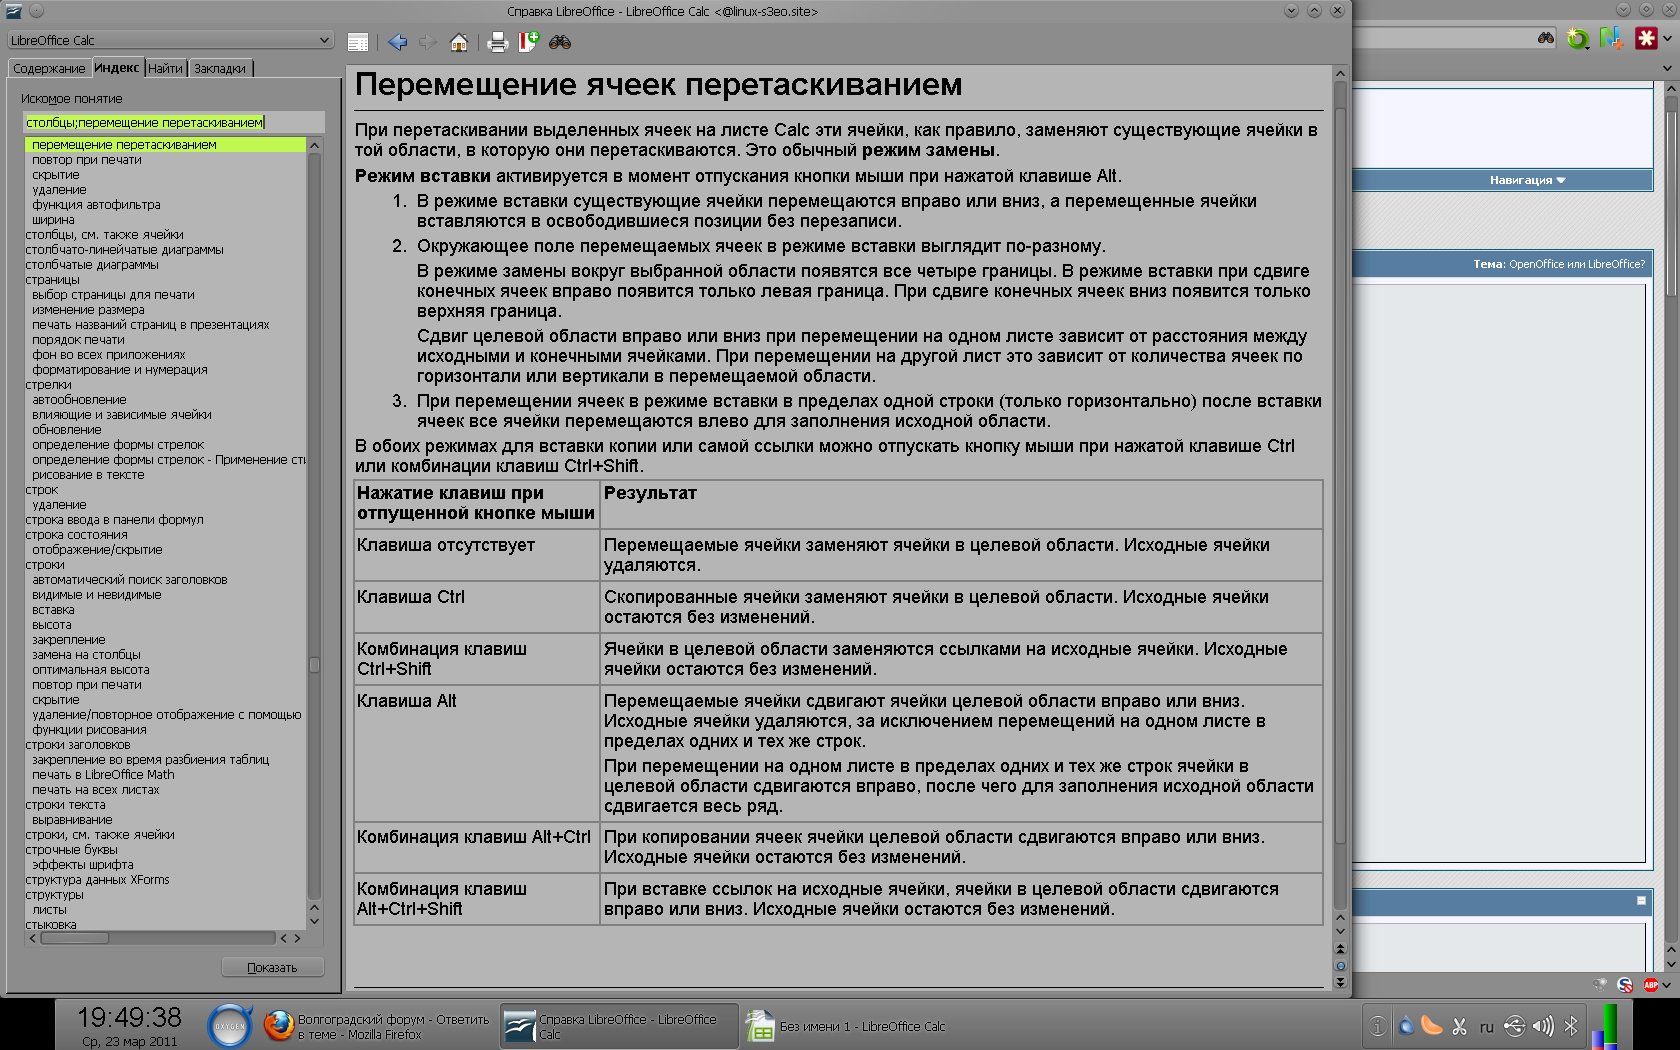Click the orange tray icon in the panel
1680x1050 pixels.
pyautogui.click(x=1432, y=1026)
